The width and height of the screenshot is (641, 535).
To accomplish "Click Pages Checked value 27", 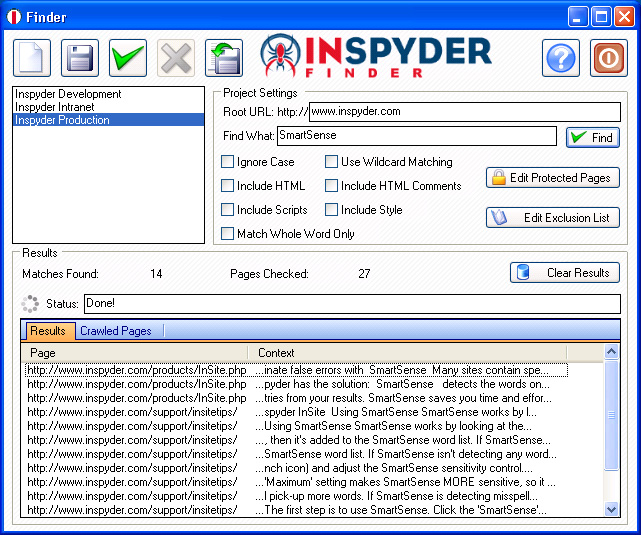I will [x=364, y=273].
